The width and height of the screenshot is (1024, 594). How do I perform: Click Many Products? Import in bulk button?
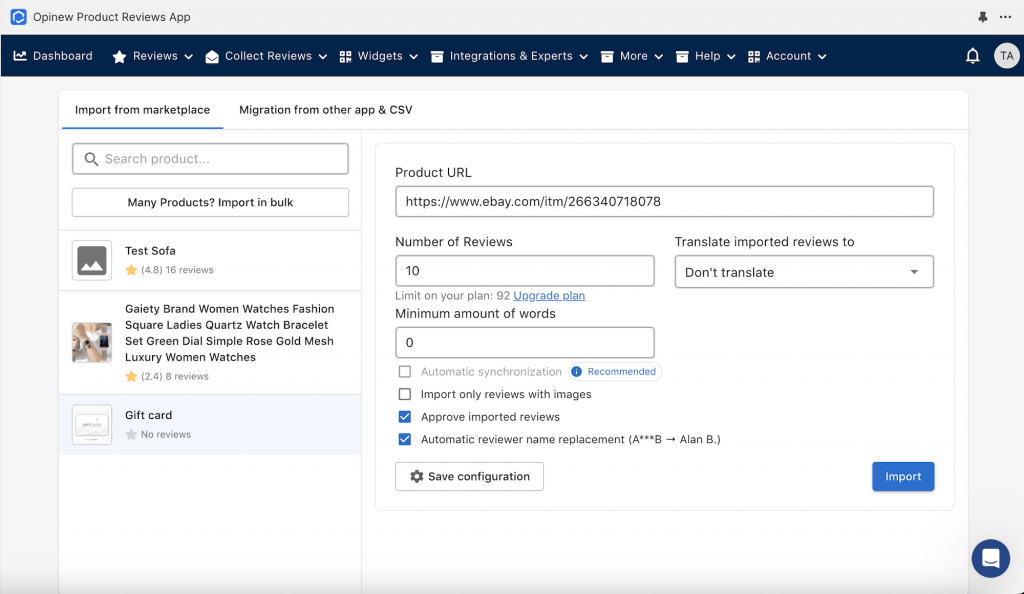(x=210, y=202)
